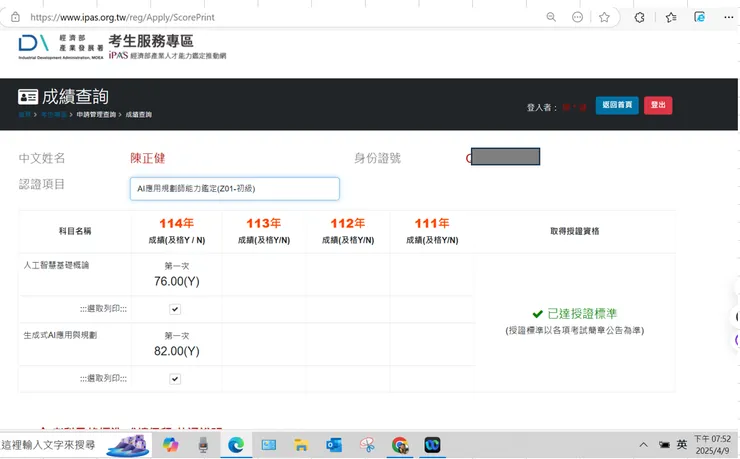
Task: Click the red 登出 logout button
Action: click(x=658, y=105)
